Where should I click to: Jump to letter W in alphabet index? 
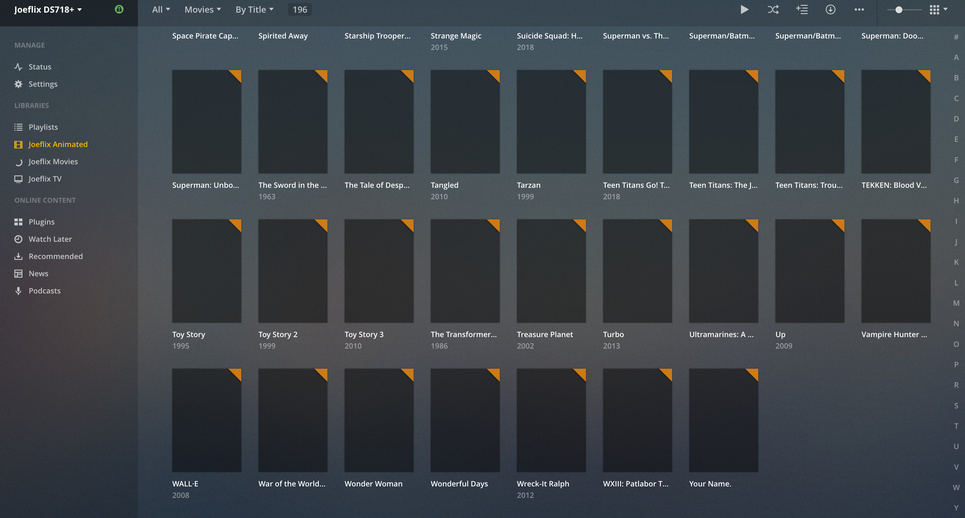point(956,487)
